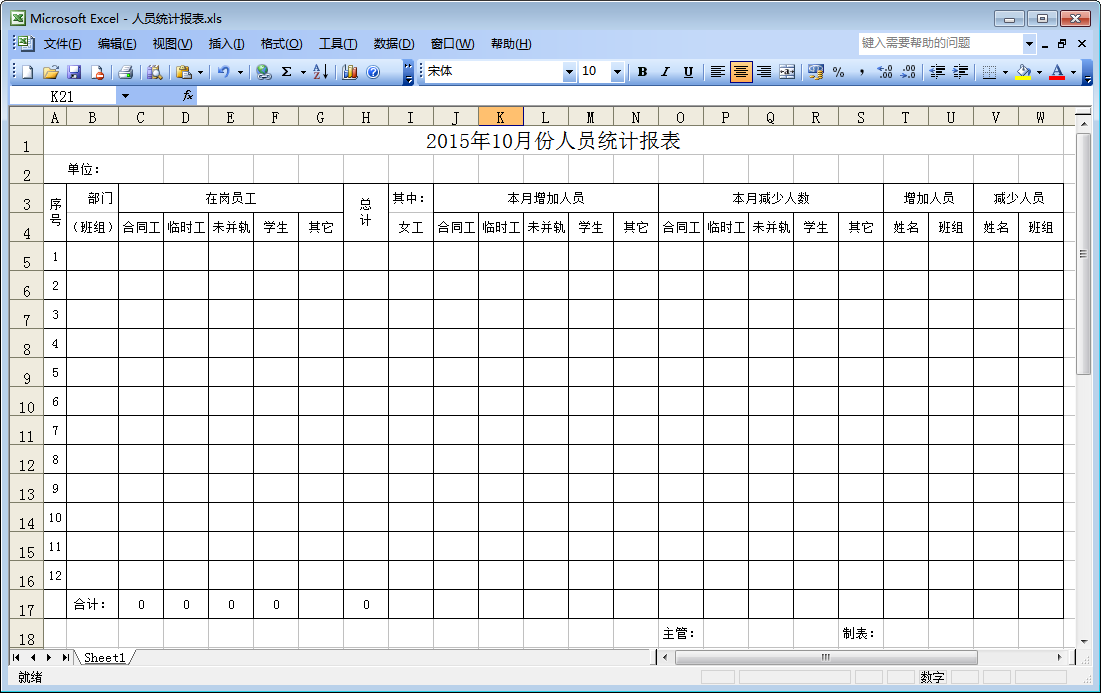Toggle center alignment
The width and height of the screenshot is (1101, 693).
[741, 72]
